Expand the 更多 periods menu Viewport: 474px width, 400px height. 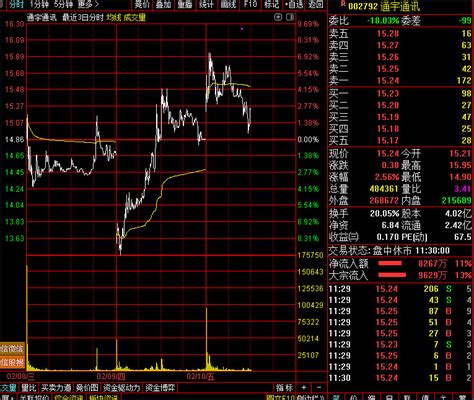[x=88, y=4]
